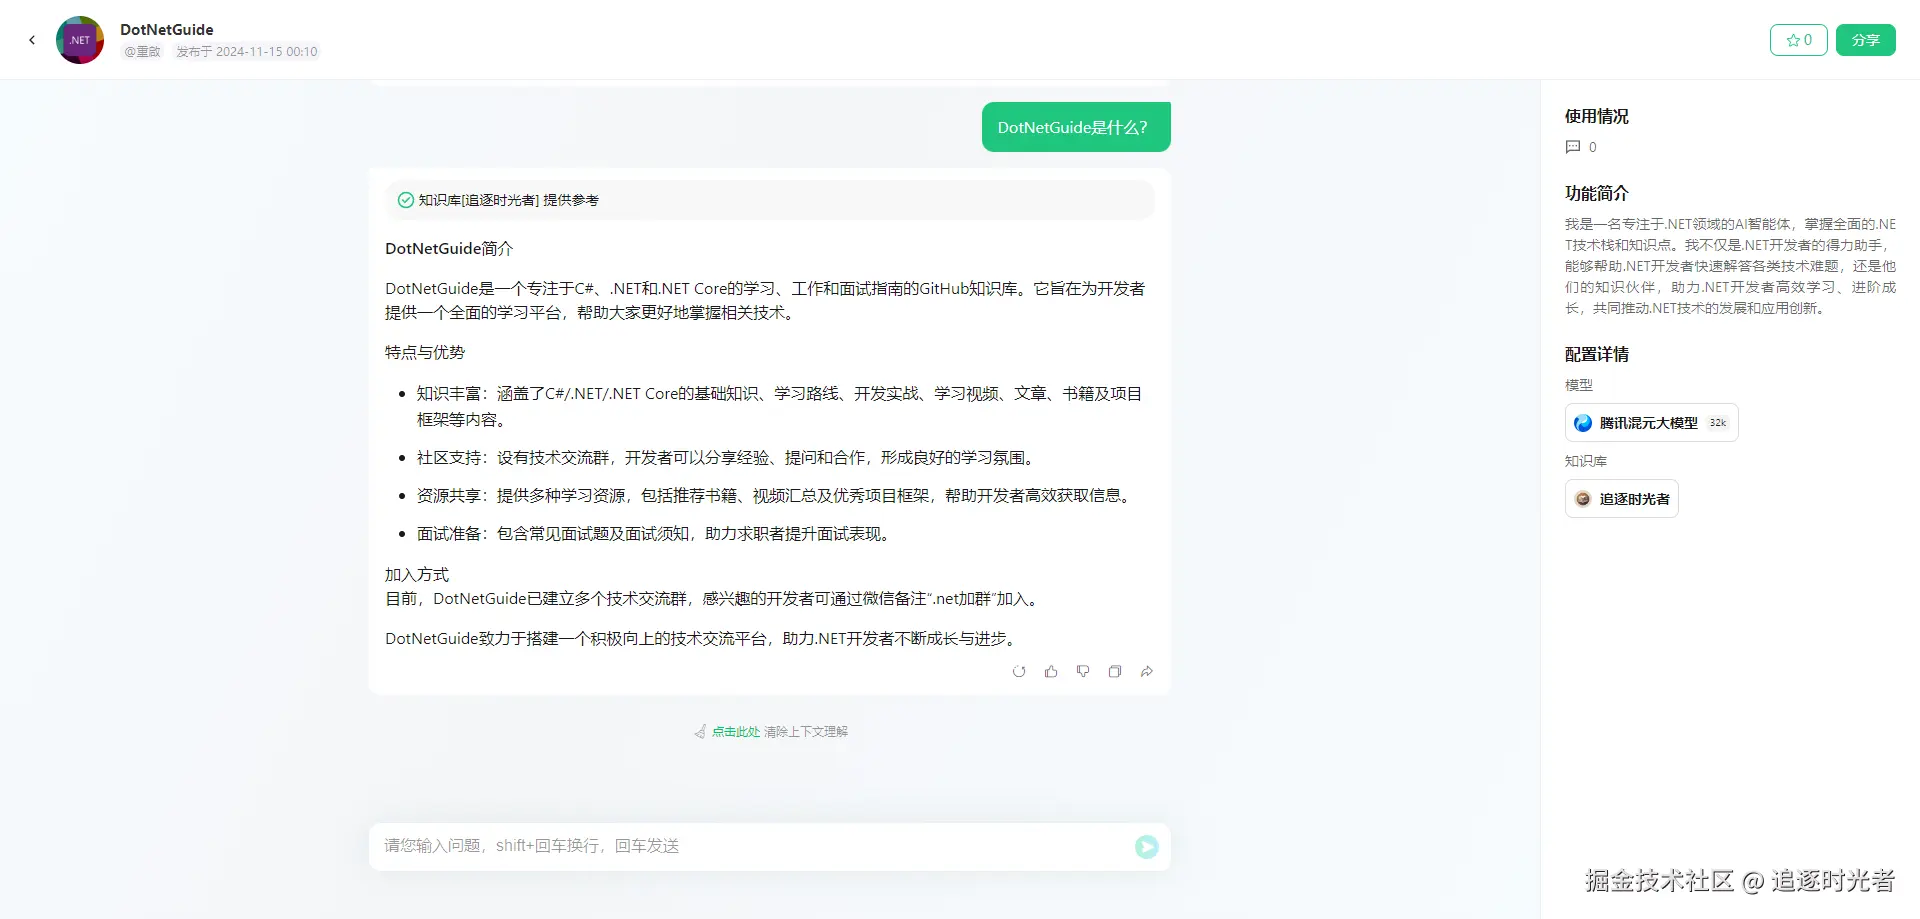1920x919 pixels.
Task: Click the publish date 发布于 2024-11-15 00:10
Action: pyautogui.click(x=247, y=52)
